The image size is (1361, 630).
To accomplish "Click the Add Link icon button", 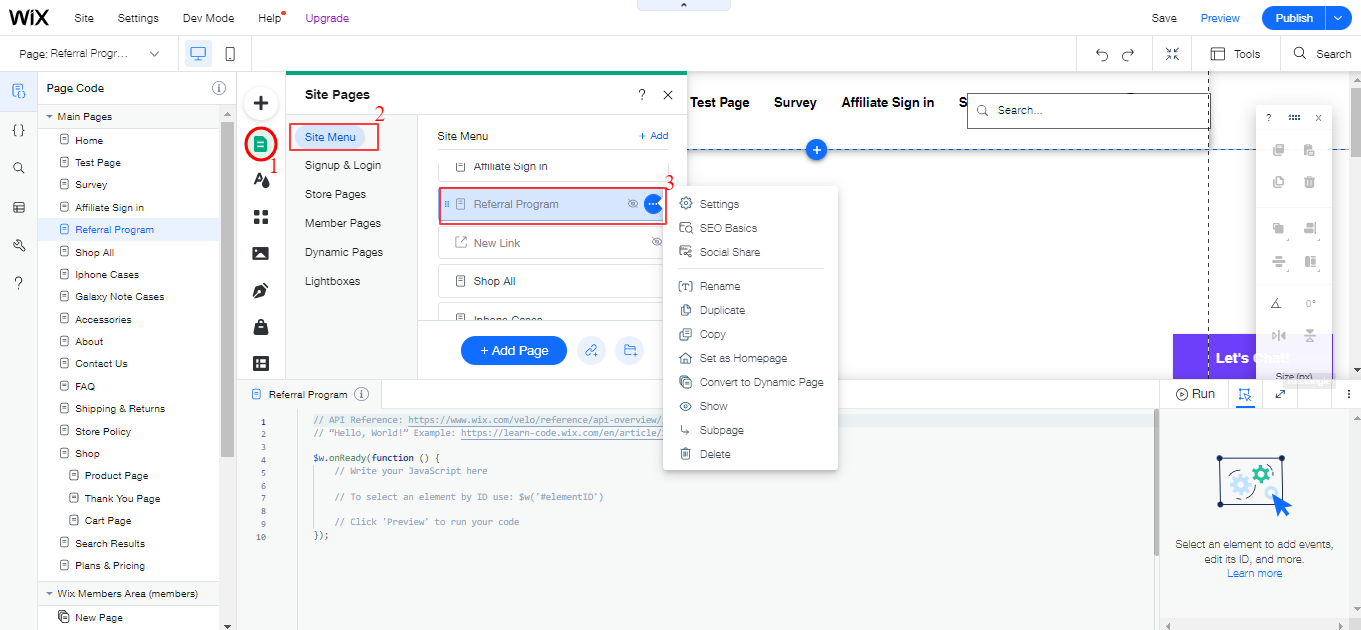I will [592, 351].
